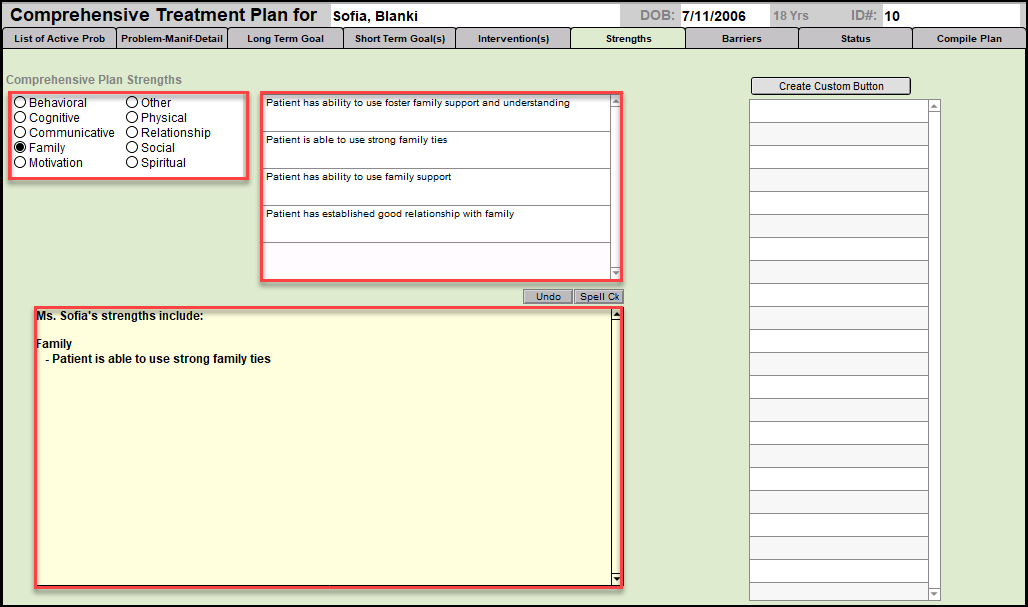Select the Behavioral radio button

[x=20, y=103]
